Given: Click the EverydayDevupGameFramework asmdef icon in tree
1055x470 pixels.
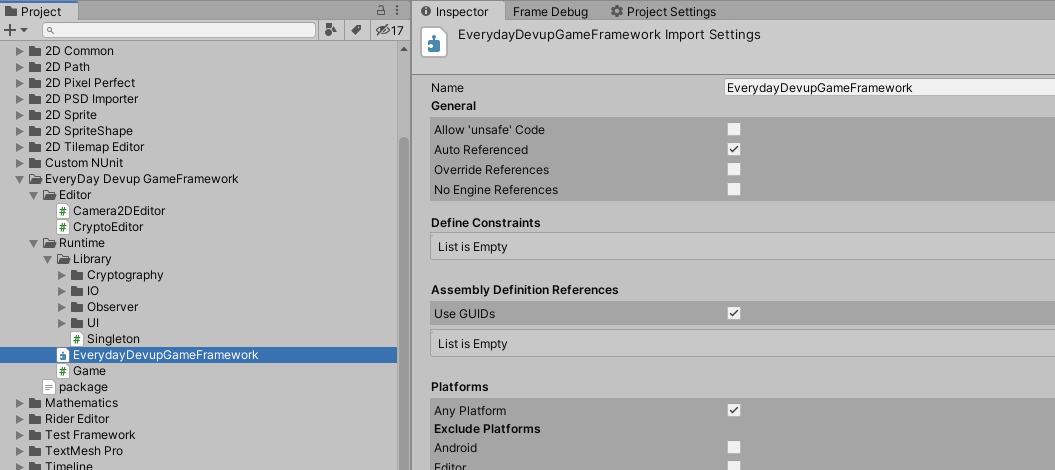Looking at the screenshot, I should click(x=63, y=355).
